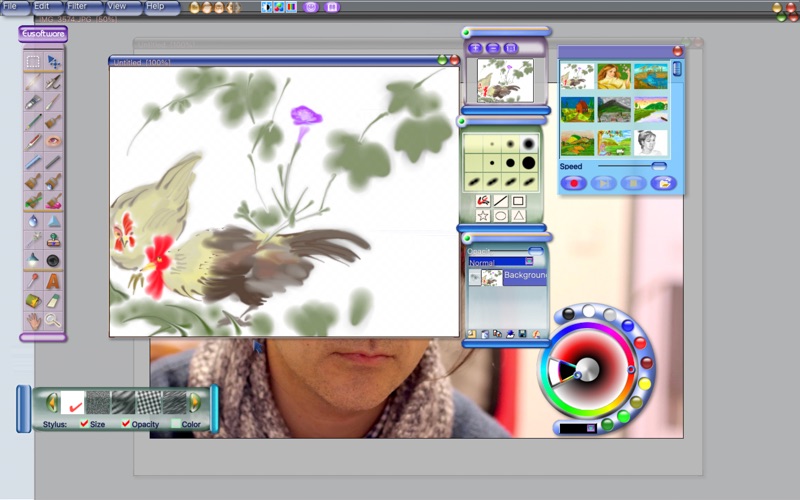Click the Eusoftware logo button

[43, 34]
